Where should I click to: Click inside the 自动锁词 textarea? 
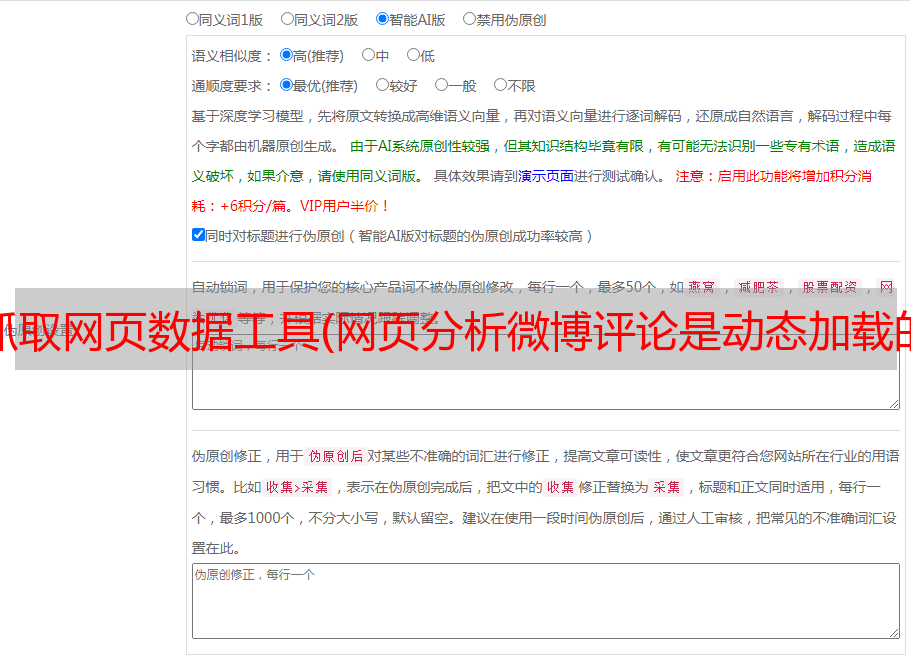546,372
